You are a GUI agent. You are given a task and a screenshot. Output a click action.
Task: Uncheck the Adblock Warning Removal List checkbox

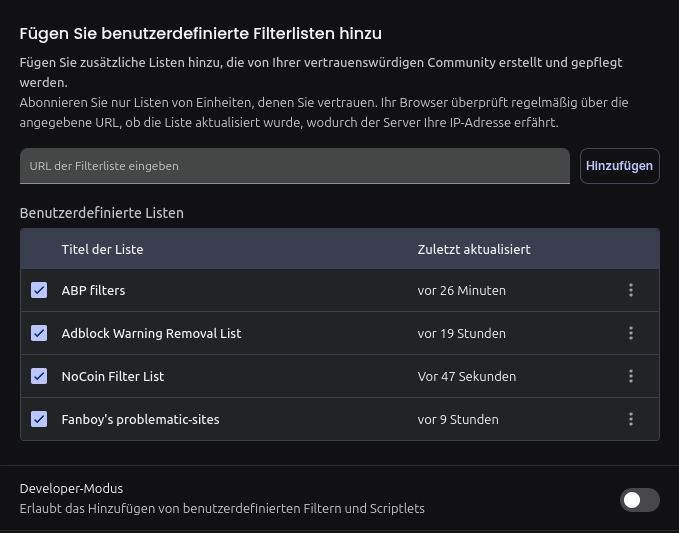pos(39,333)
